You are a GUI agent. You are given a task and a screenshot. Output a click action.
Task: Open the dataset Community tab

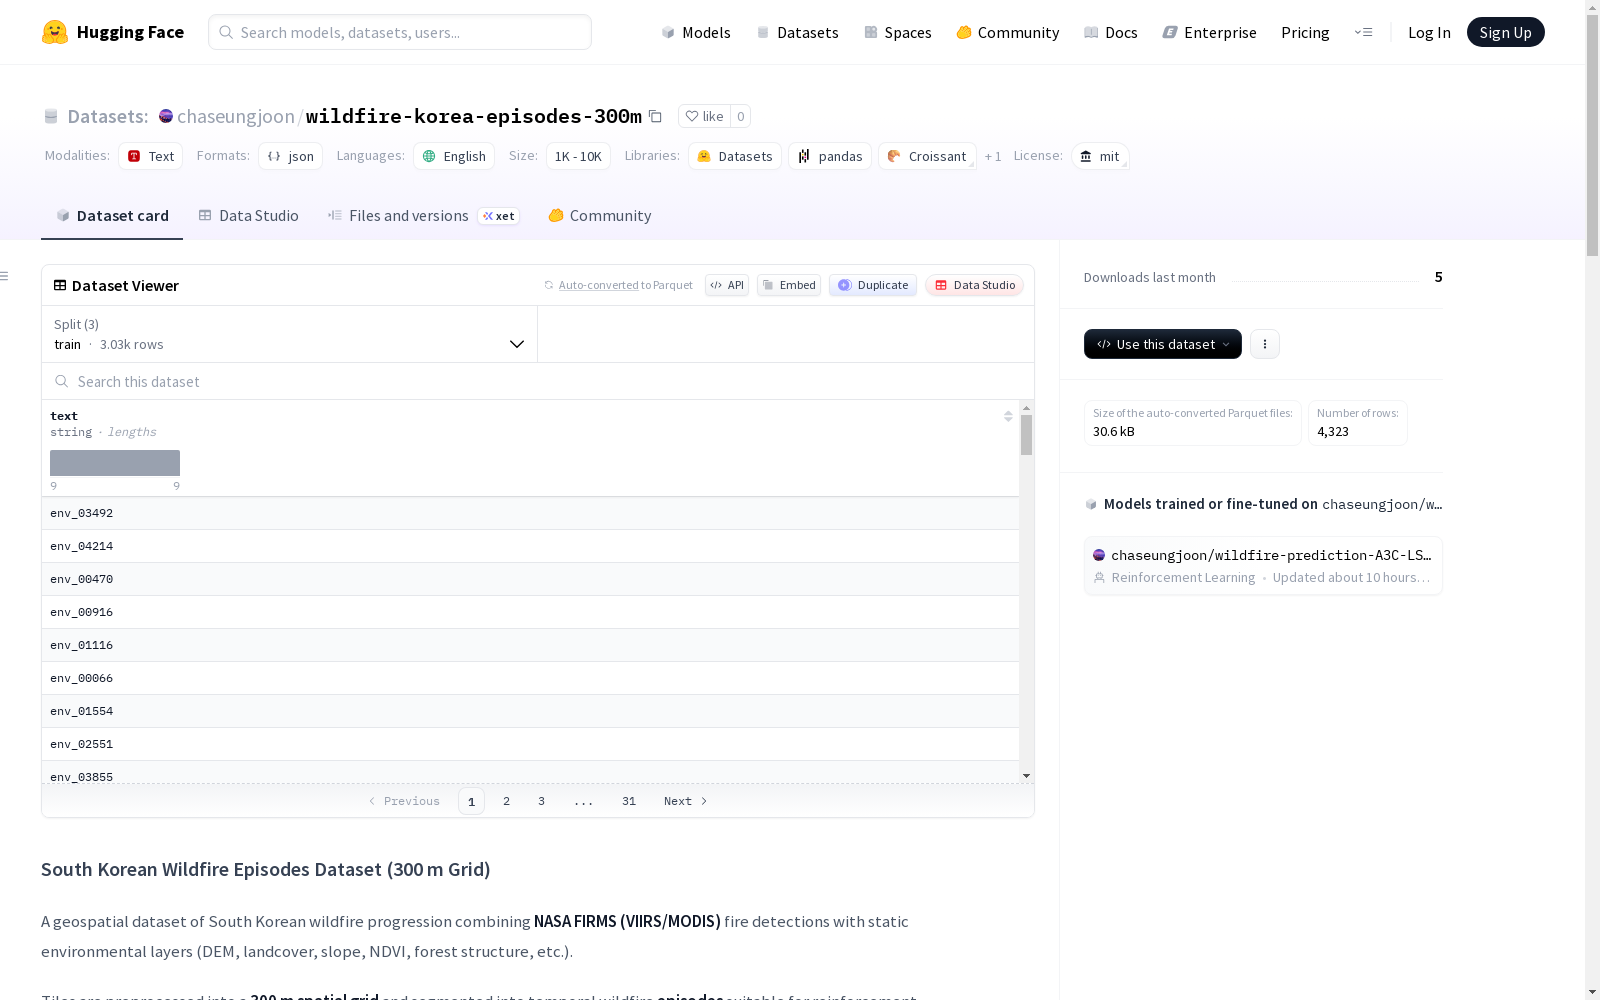click(600, 216)
